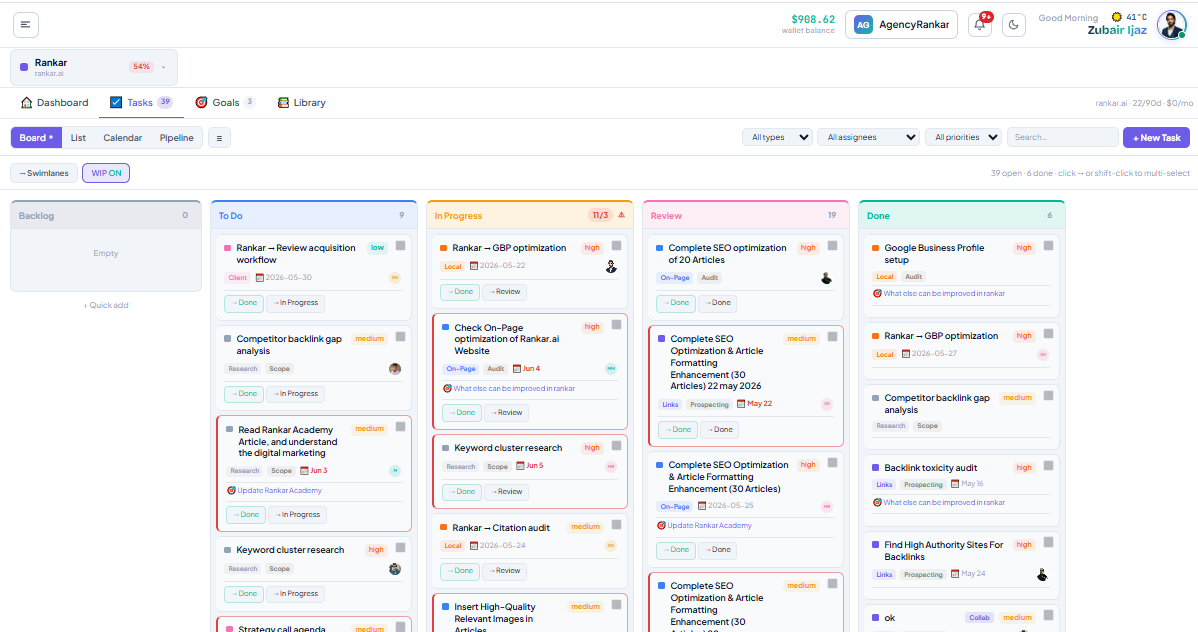Go to the Dashboard tab

pyautogui.click(x=54, y=102)
